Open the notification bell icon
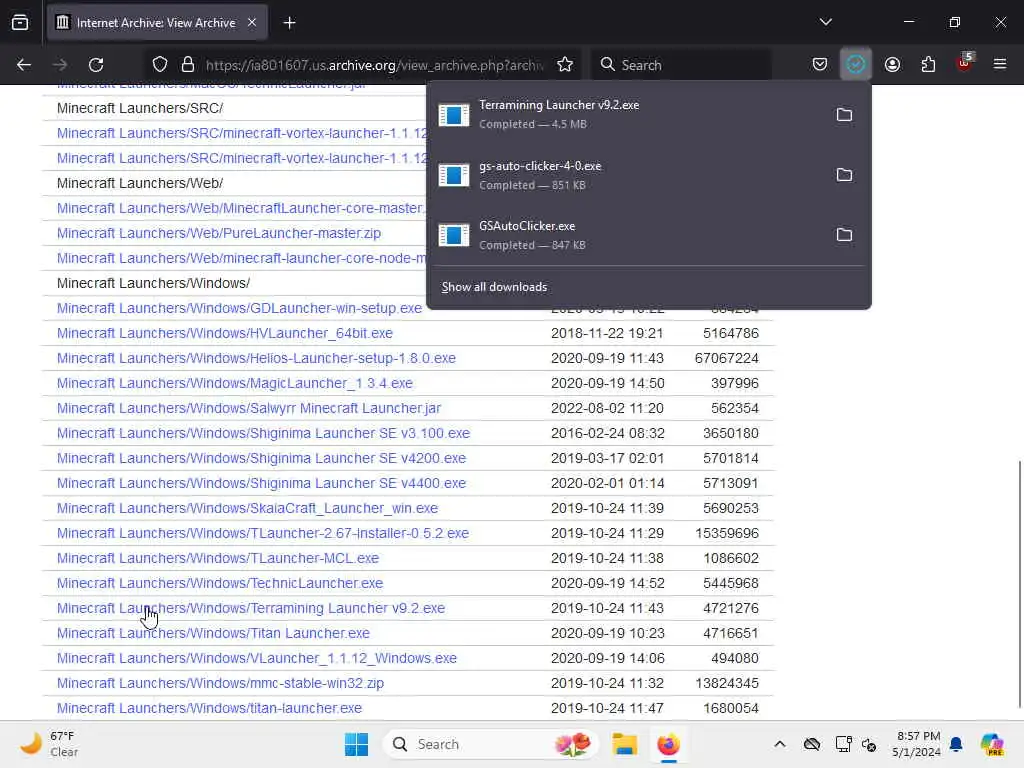Viewport: 1024px width, 768px height. (x=956, y=744)
